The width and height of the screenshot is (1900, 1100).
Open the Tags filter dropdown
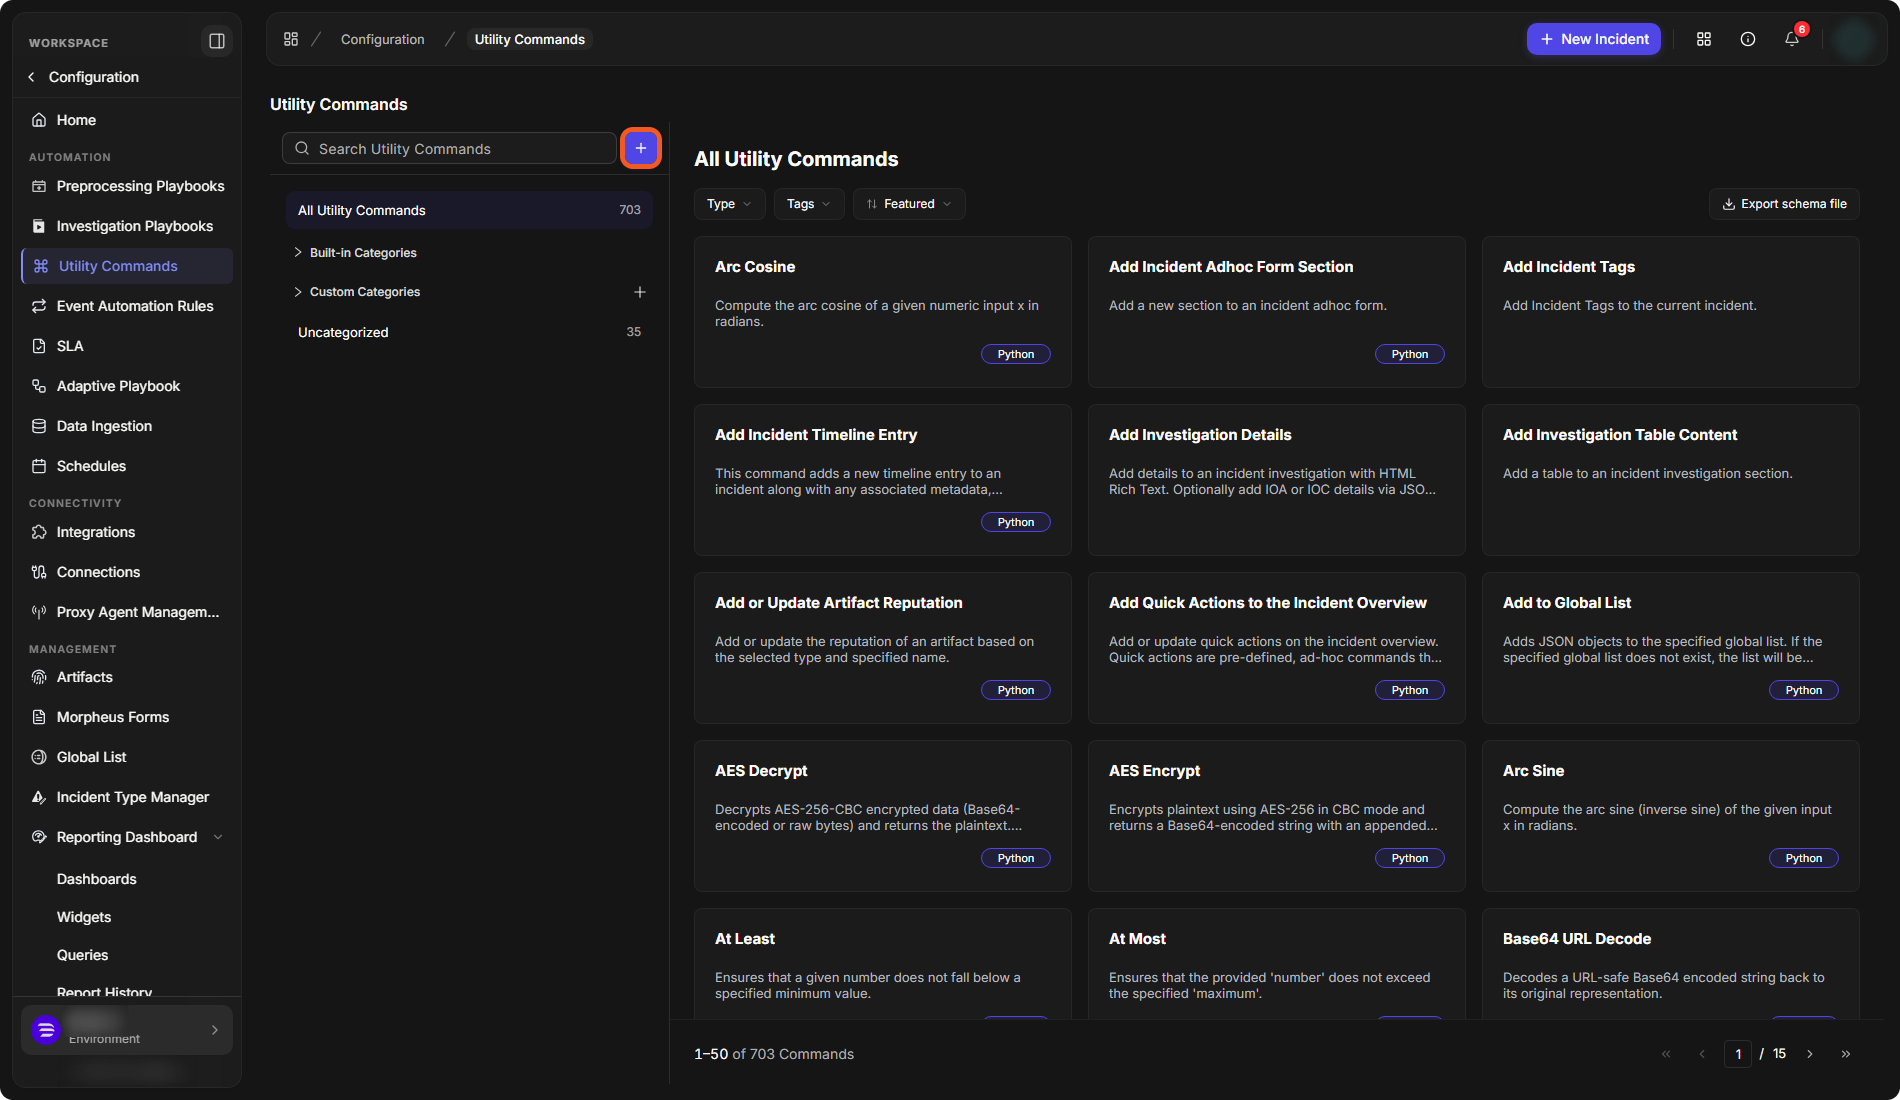click(809, 204)
